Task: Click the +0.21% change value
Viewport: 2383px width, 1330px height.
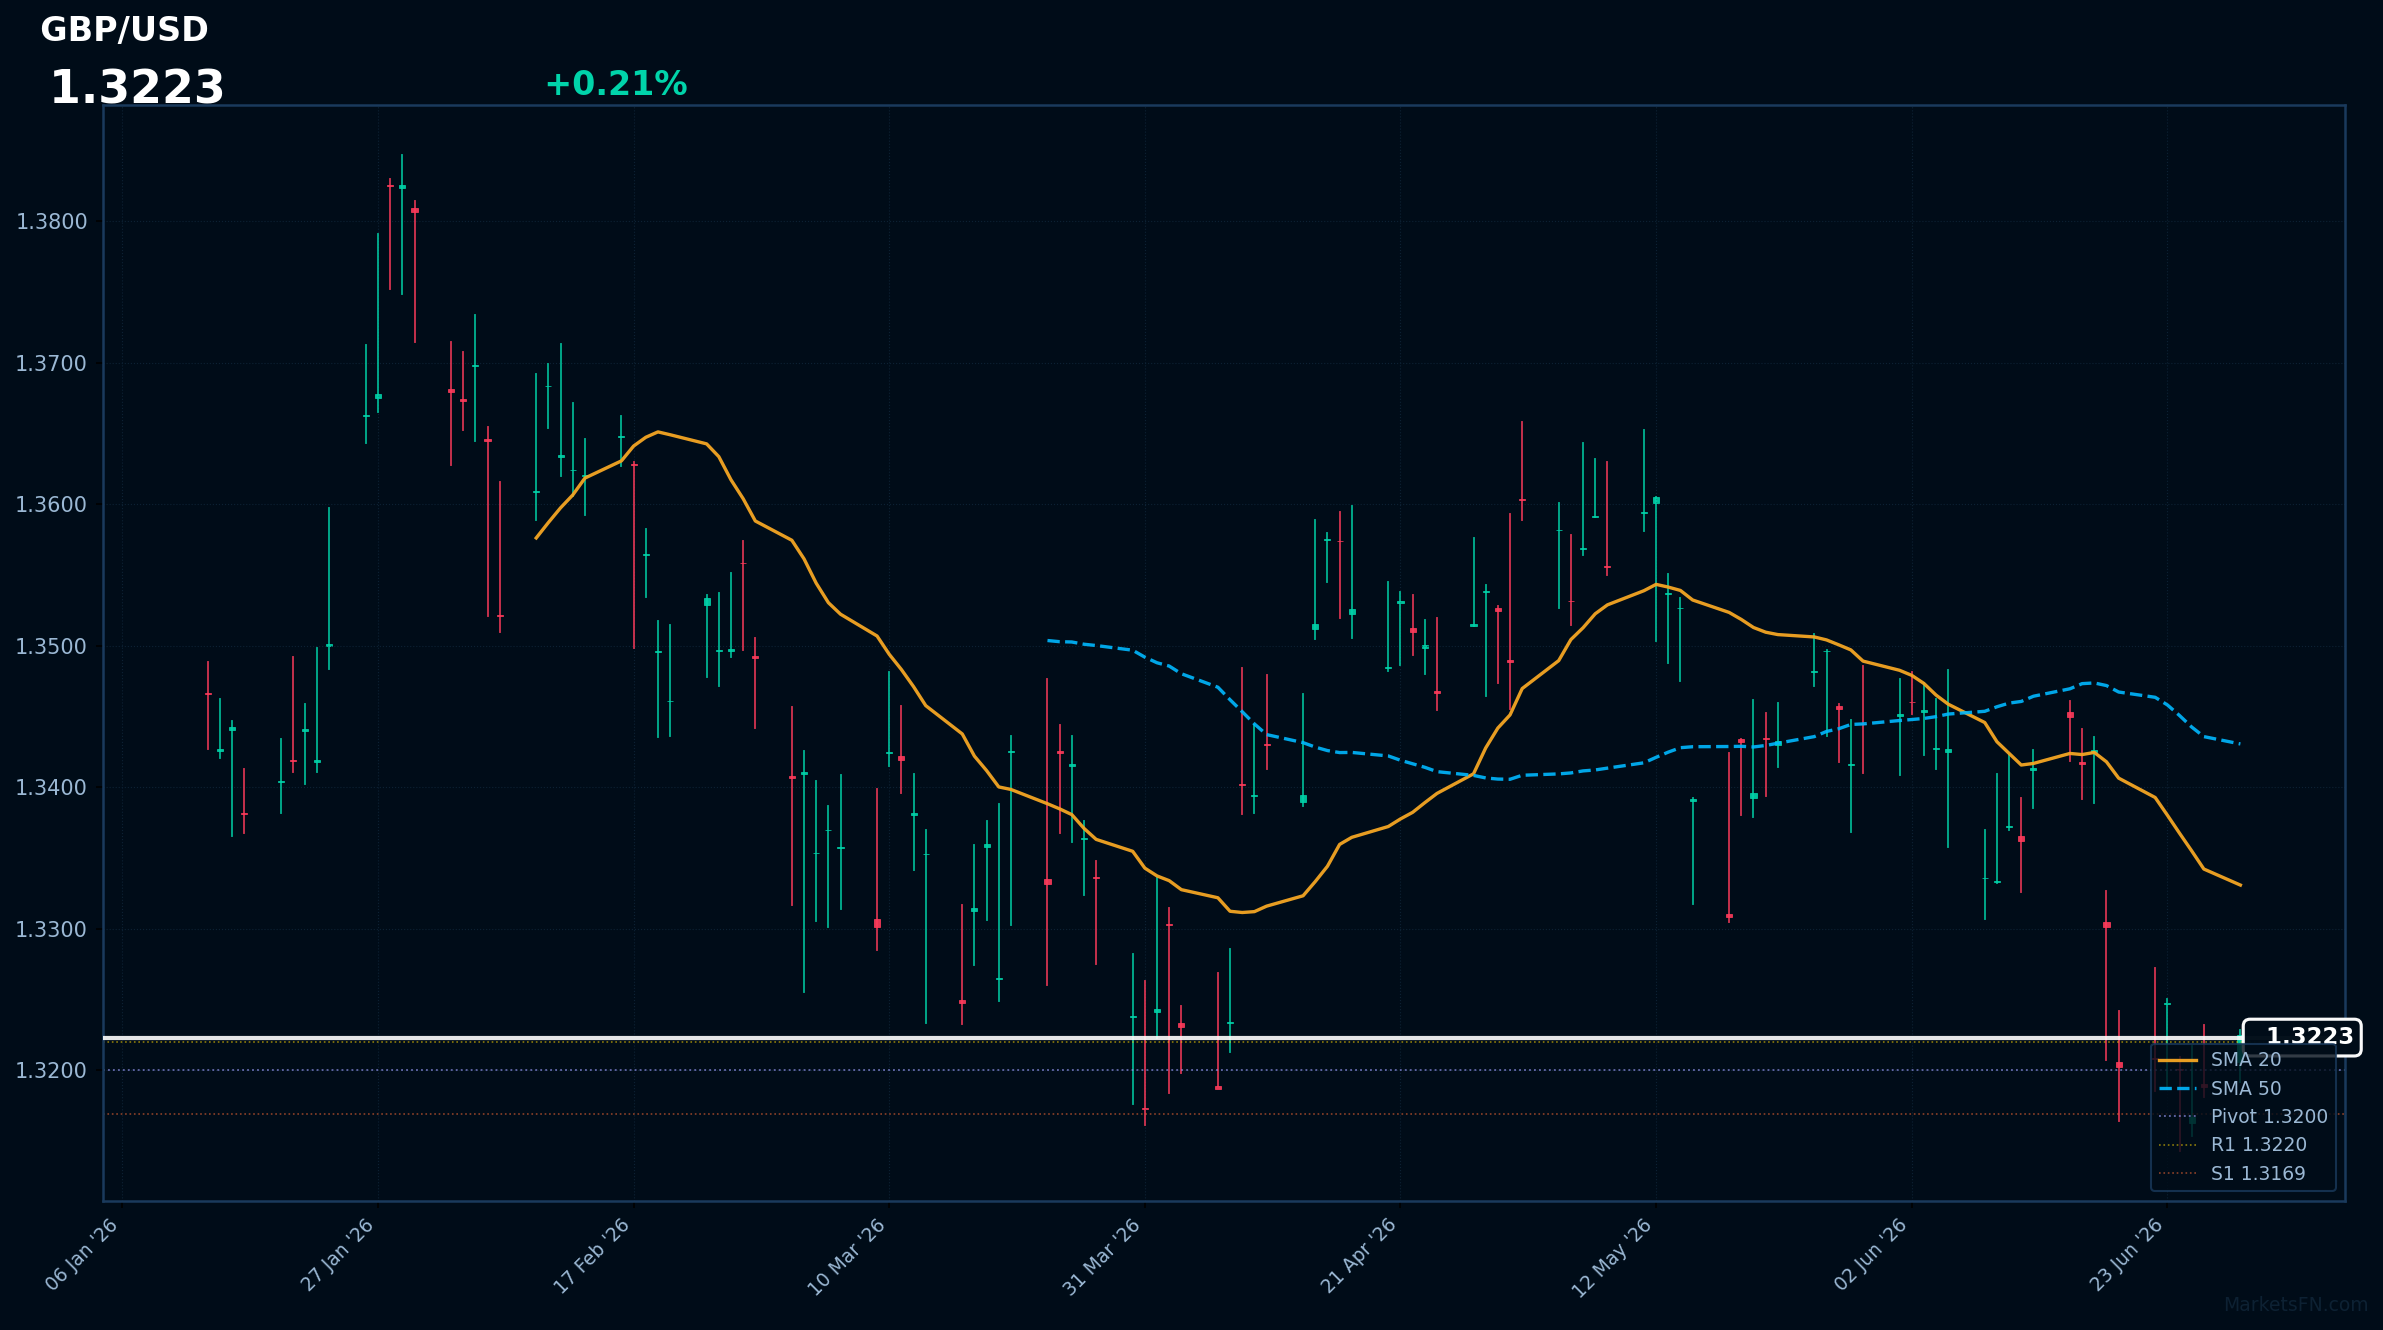Action: [616, 84]
